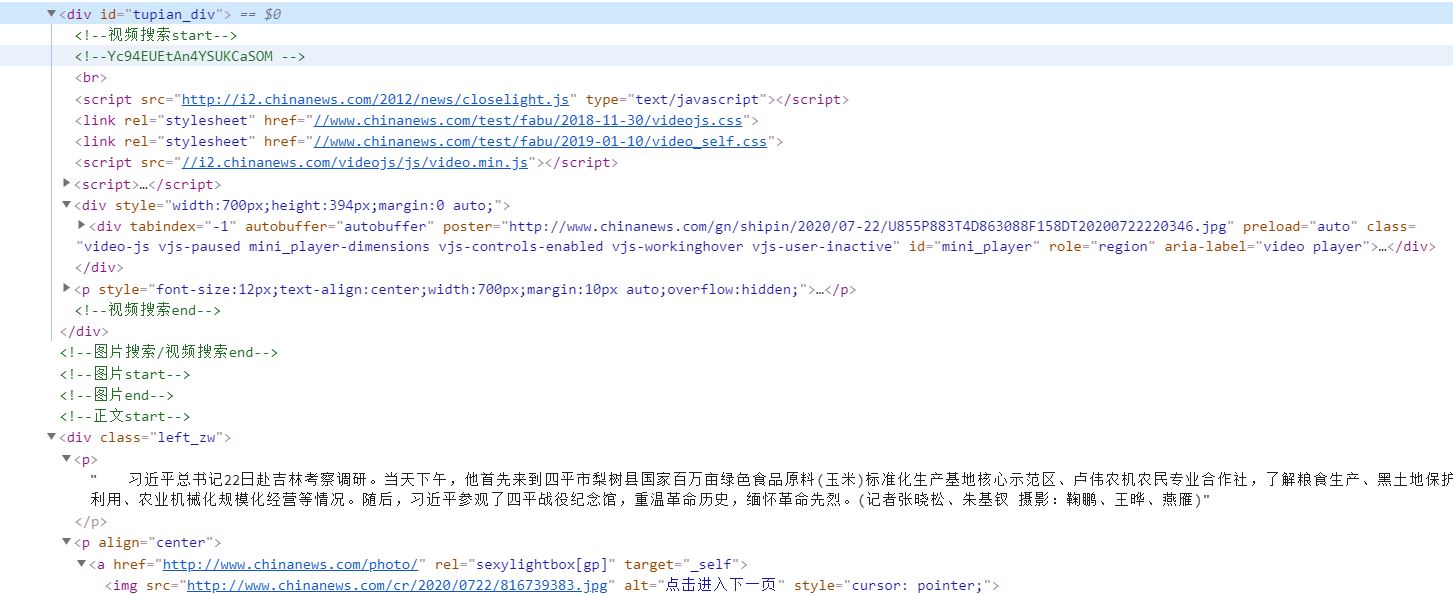Screen dimensions: 1453x595
Task: Select the 图片搜索/视频搜索end comment
Action: tap(169, 353)
